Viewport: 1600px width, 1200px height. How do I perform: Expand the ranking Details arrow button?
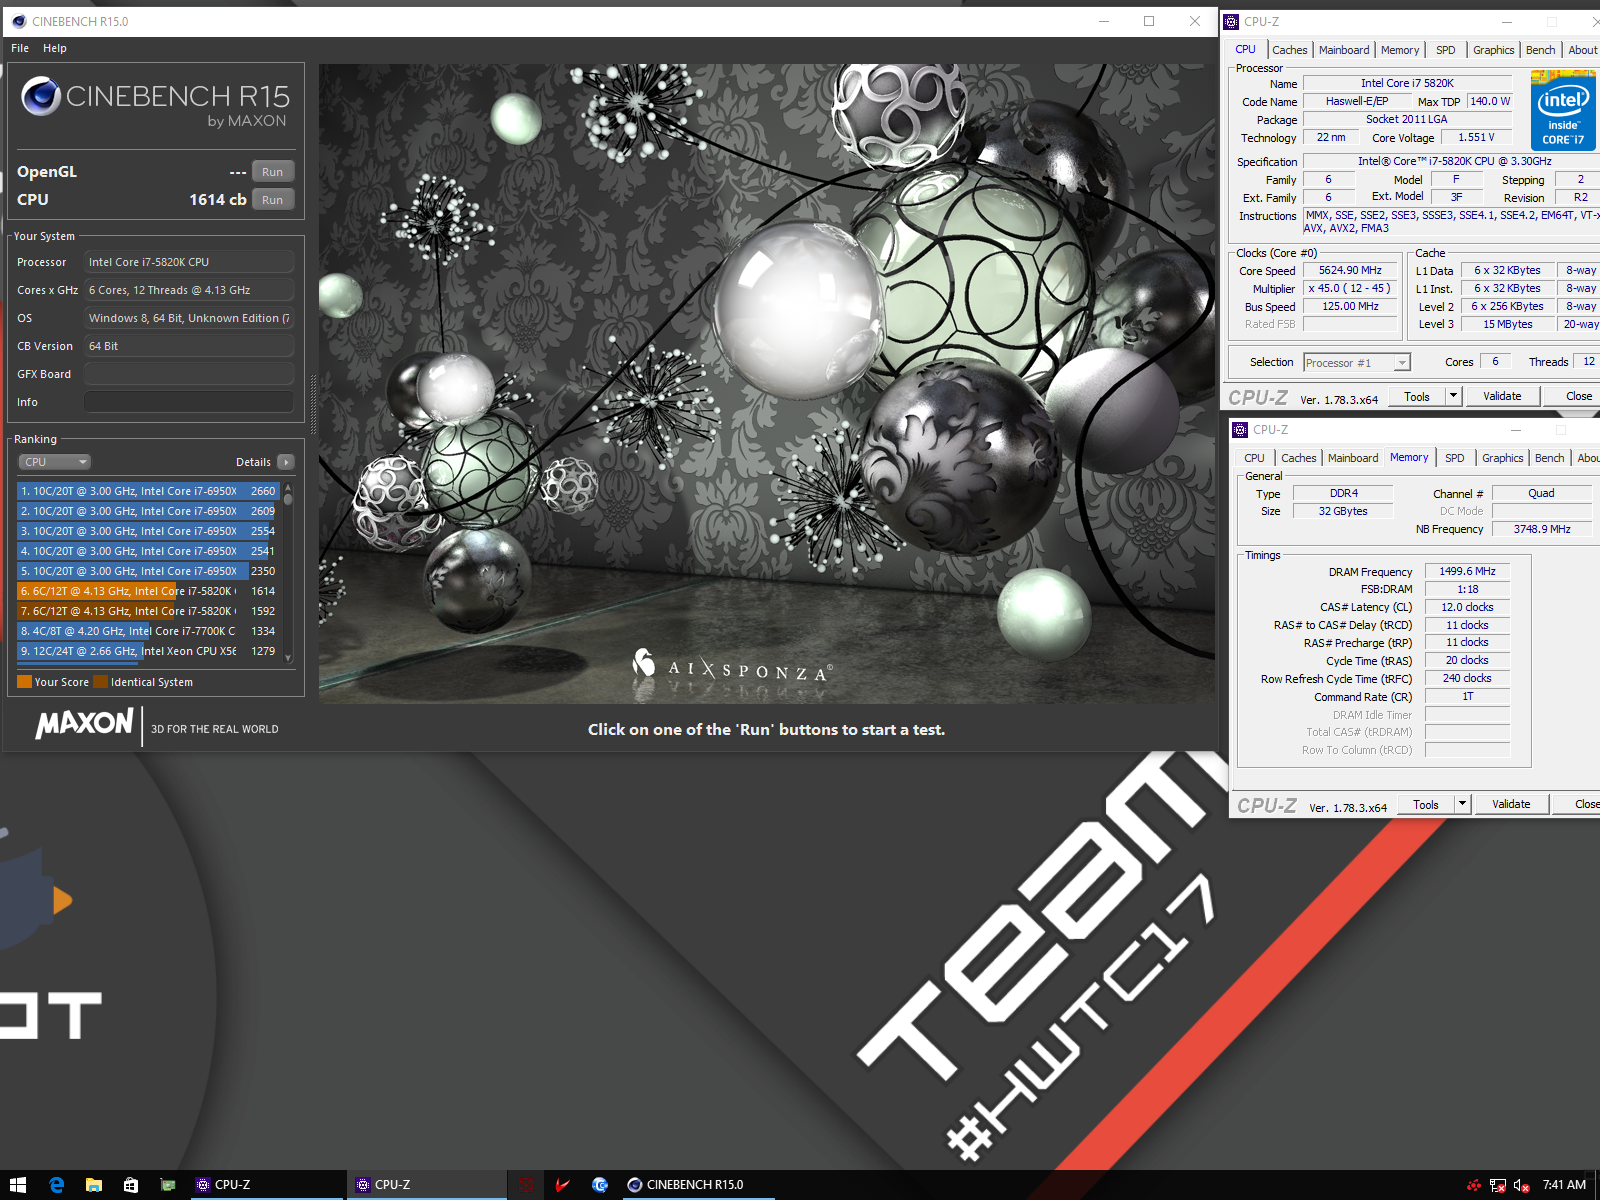click(x=286, y=462)
